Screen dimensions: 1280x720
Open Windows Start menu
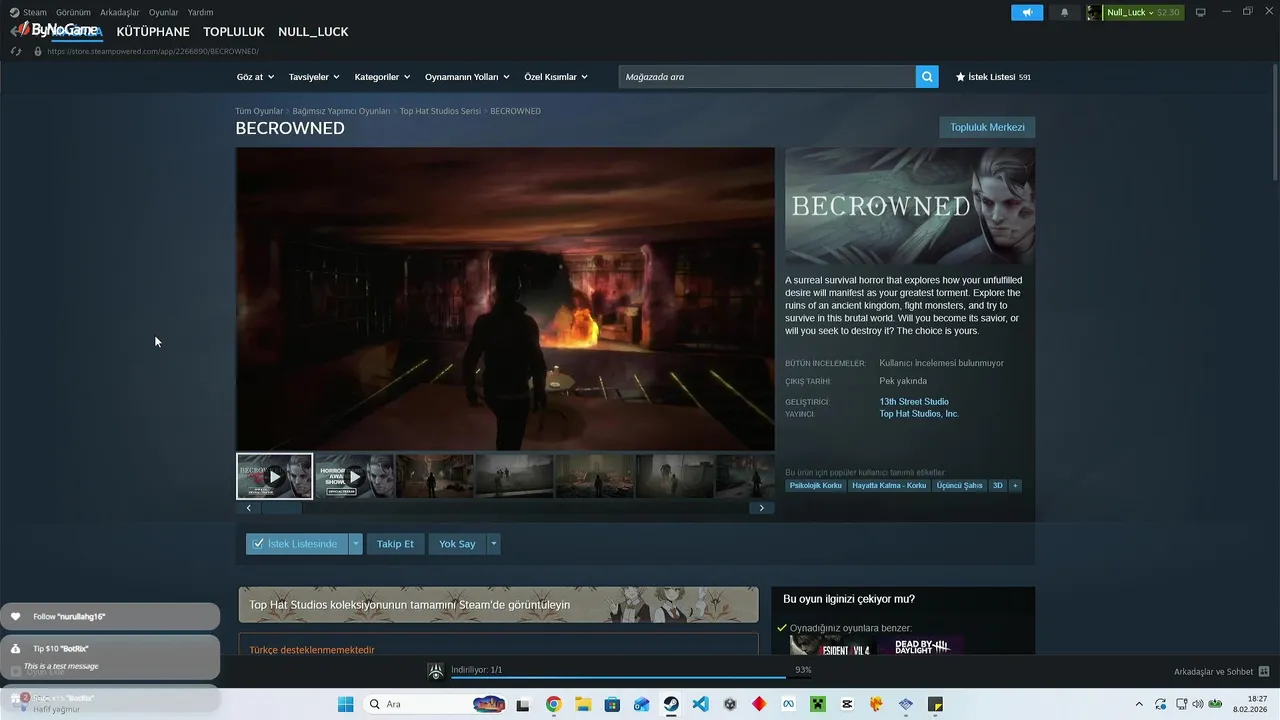[345, 704]
